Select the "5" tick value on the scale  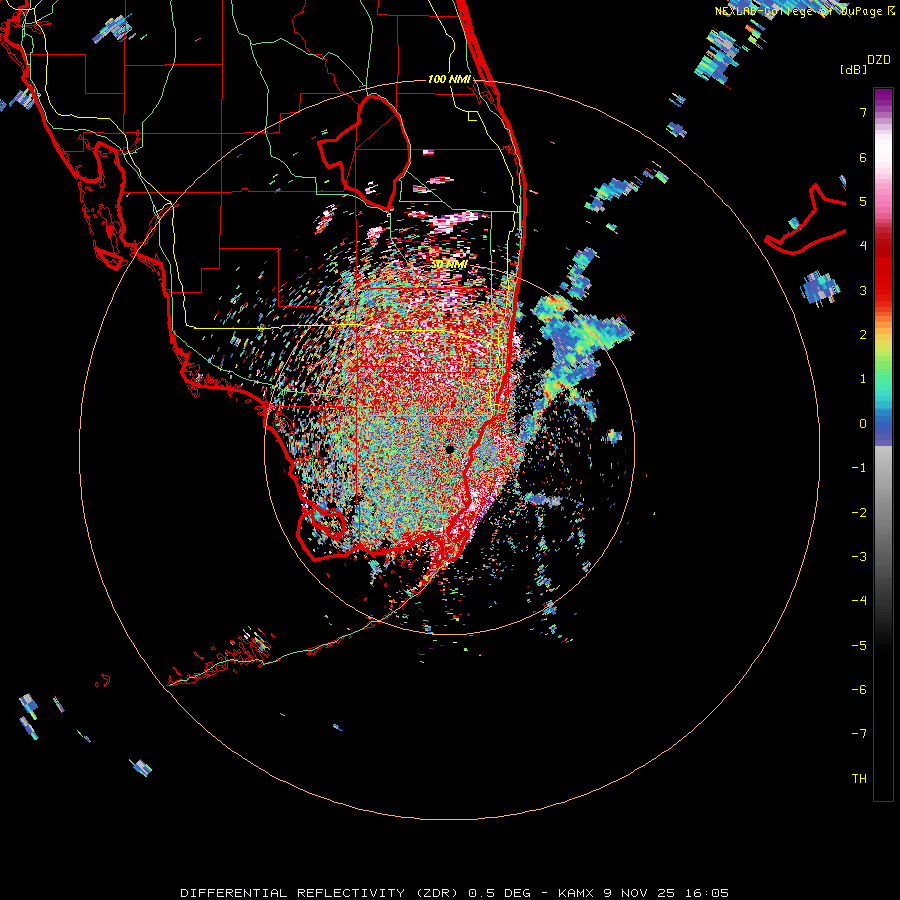tap(863, 201)
